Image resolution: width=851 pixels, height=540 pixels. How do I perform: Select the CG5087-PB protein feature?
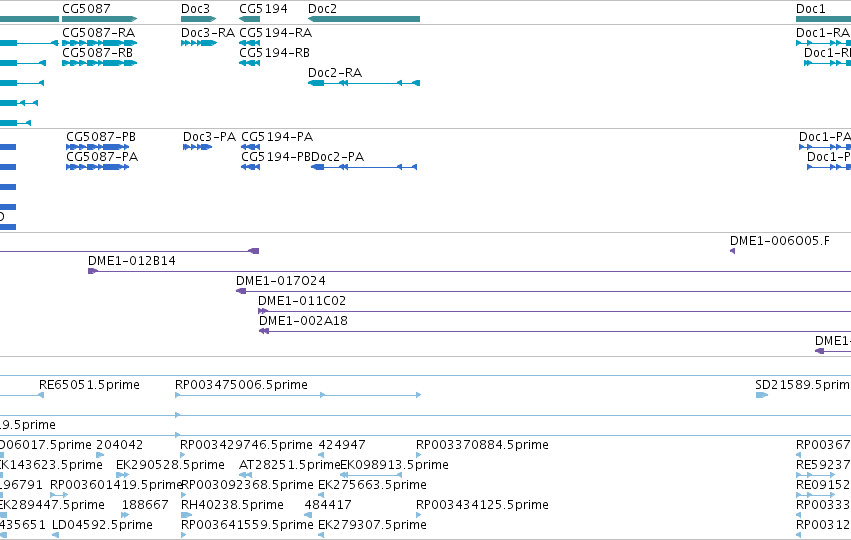(x=98, y=147)
